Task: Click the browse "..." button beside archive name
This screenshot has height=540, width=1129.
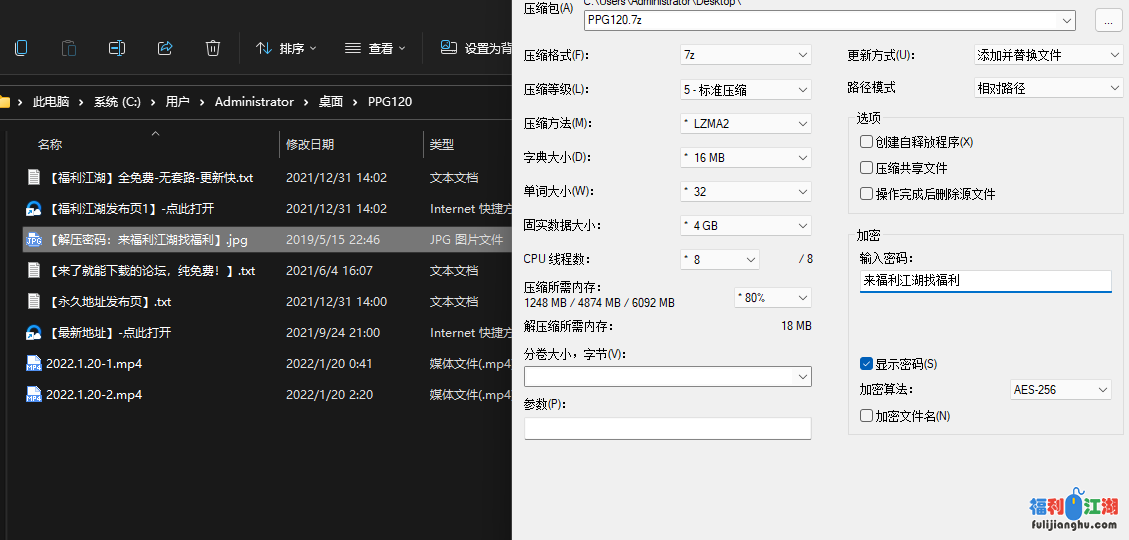Action: pyautogui.click(x=1108, y=20)
